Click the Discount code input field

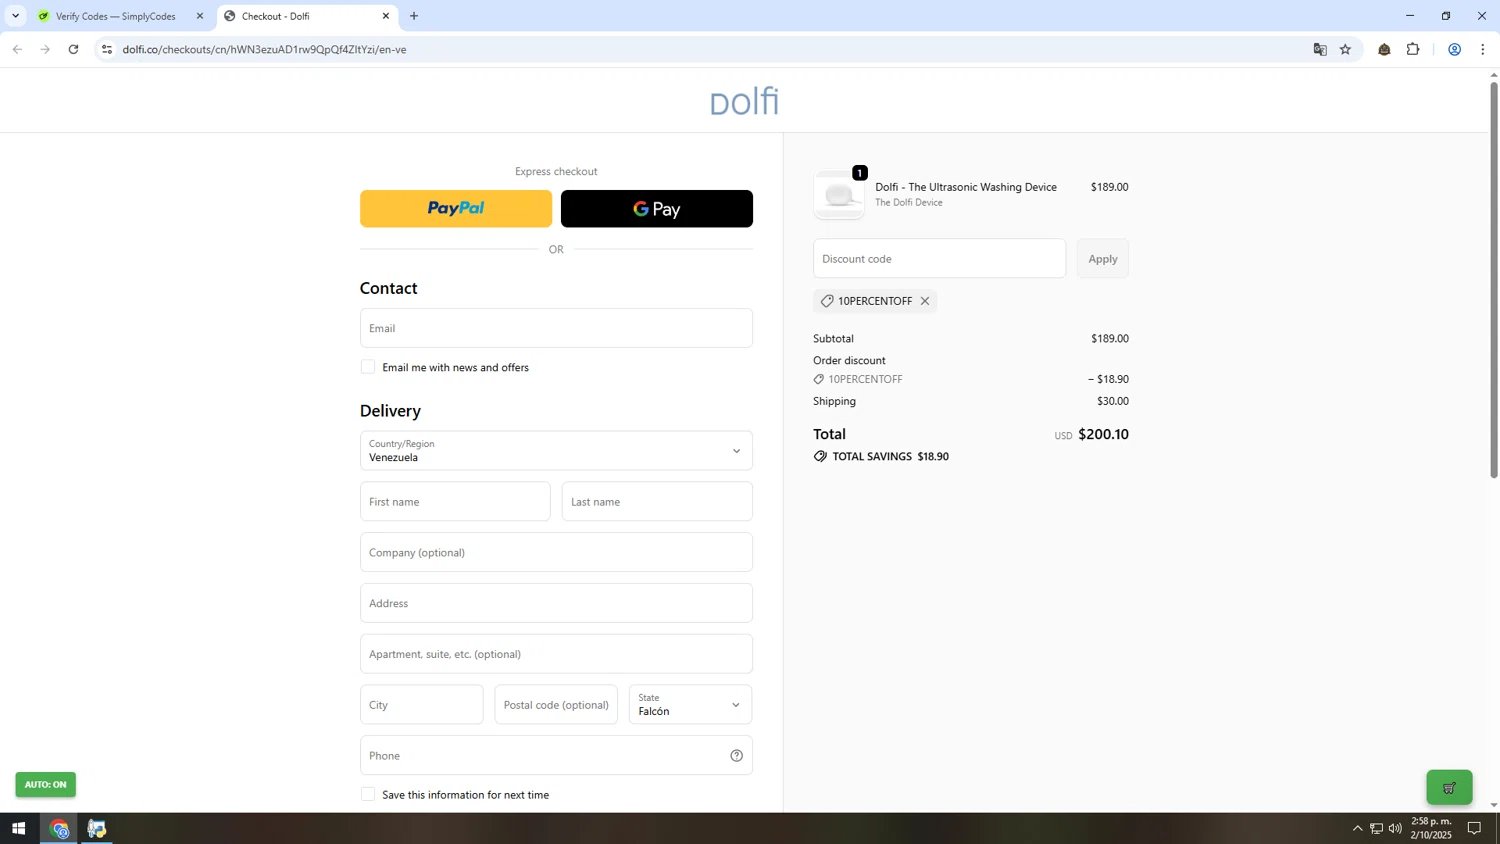pyautogui.click(x=939, y=259)
